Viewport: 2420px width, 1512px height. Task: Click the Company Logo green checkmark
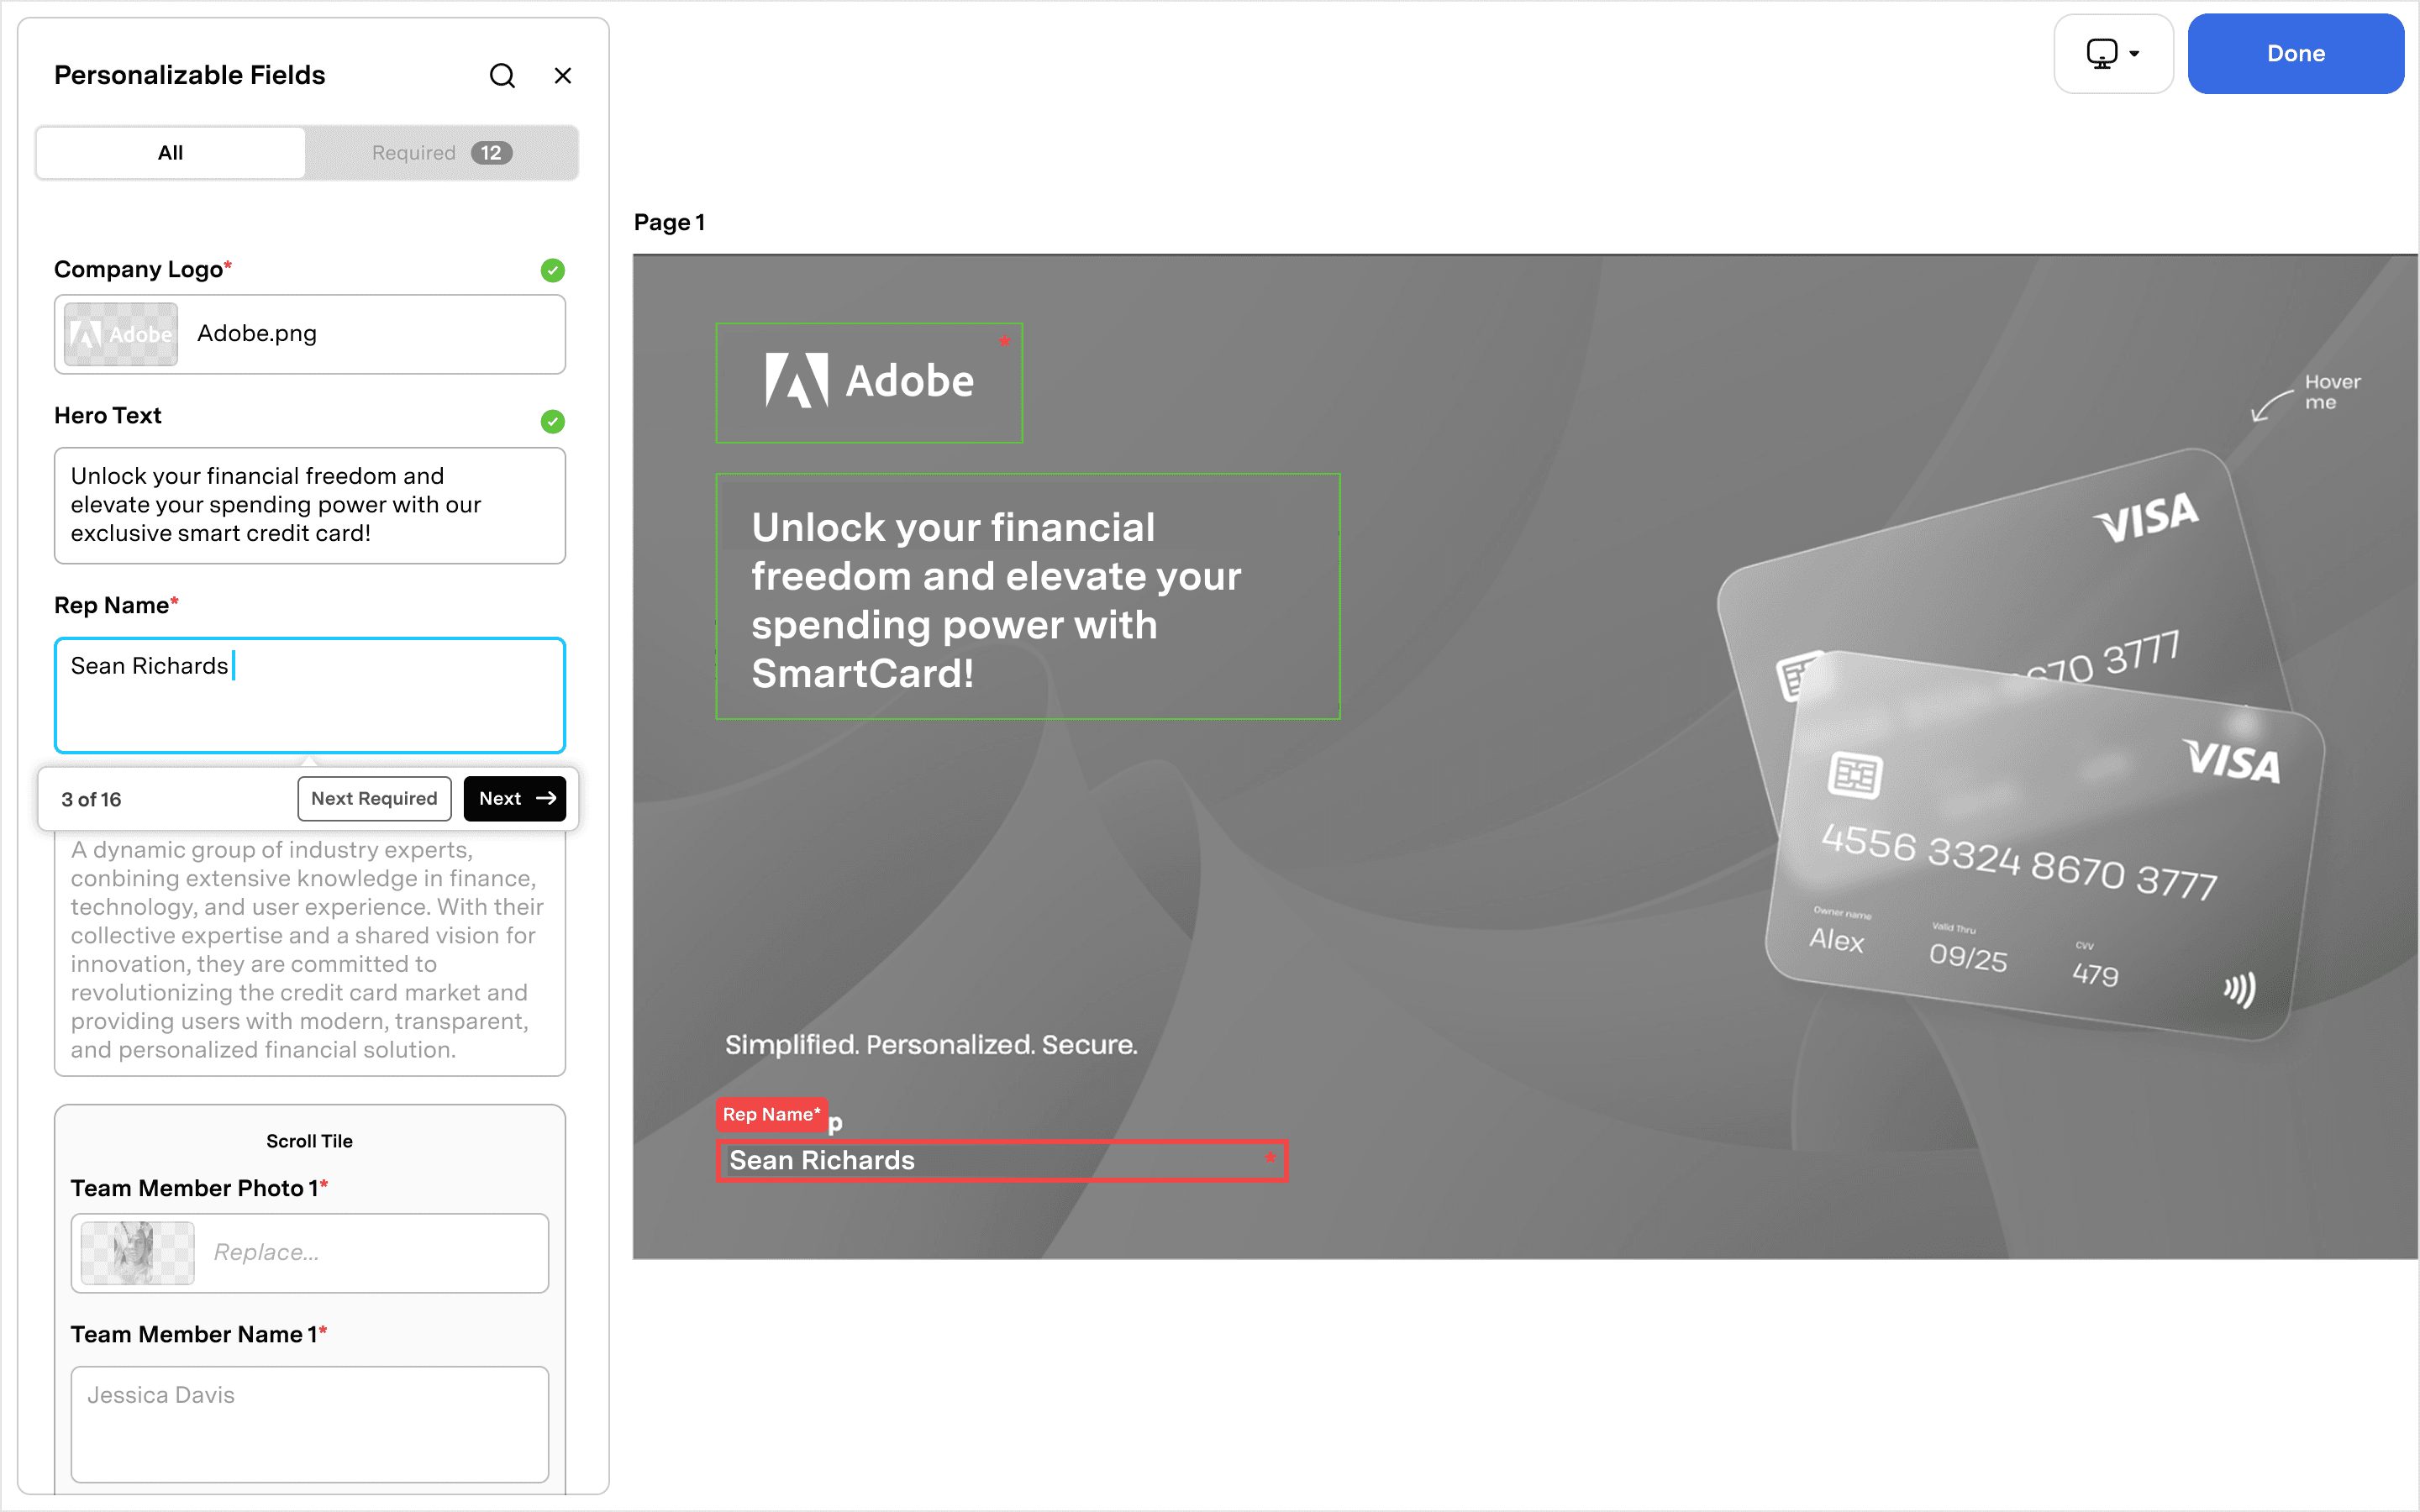pos(553,270)
